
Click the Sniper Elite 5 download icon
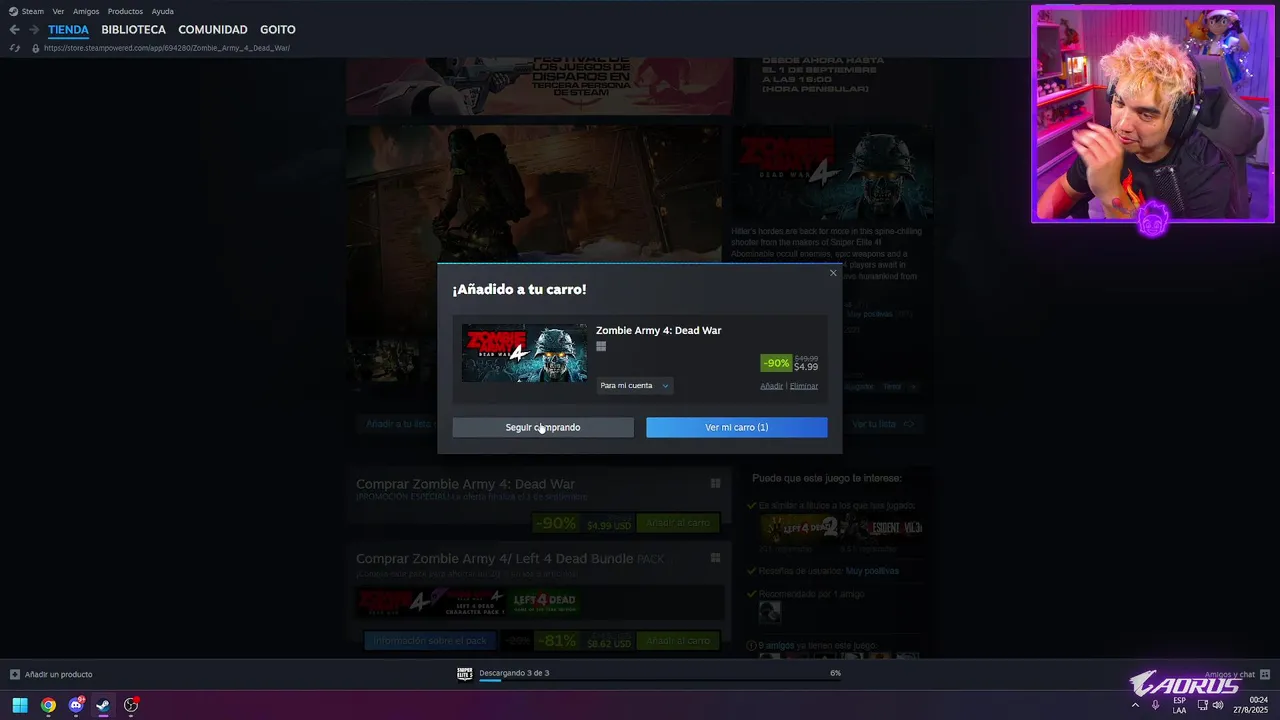465,674
